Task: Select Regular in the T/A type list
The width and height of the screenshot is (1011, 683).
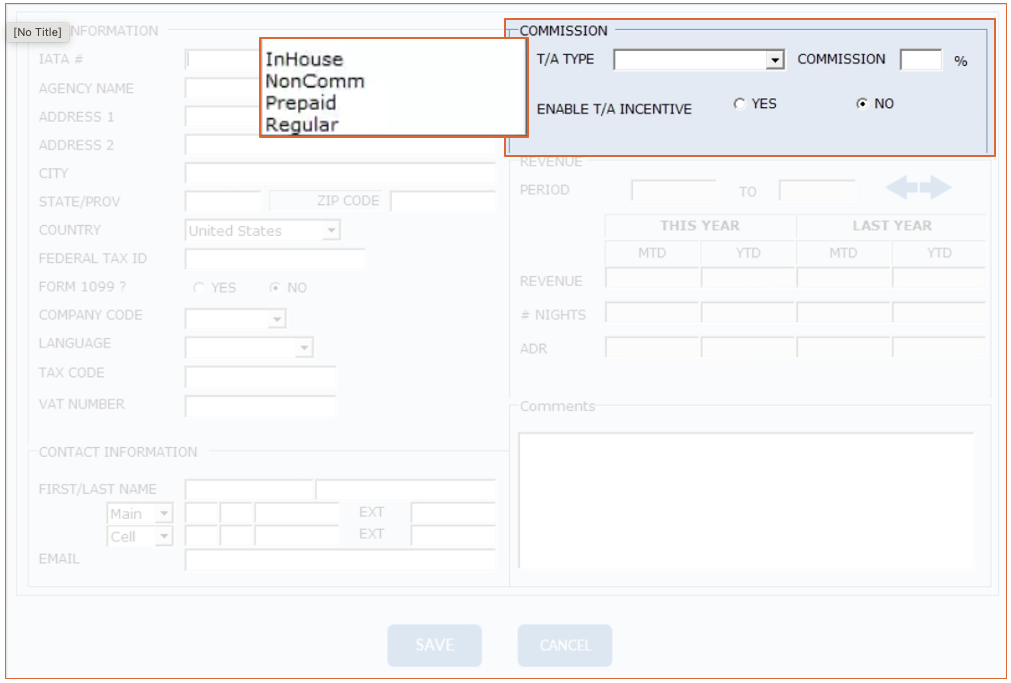Action: (302, 125)
